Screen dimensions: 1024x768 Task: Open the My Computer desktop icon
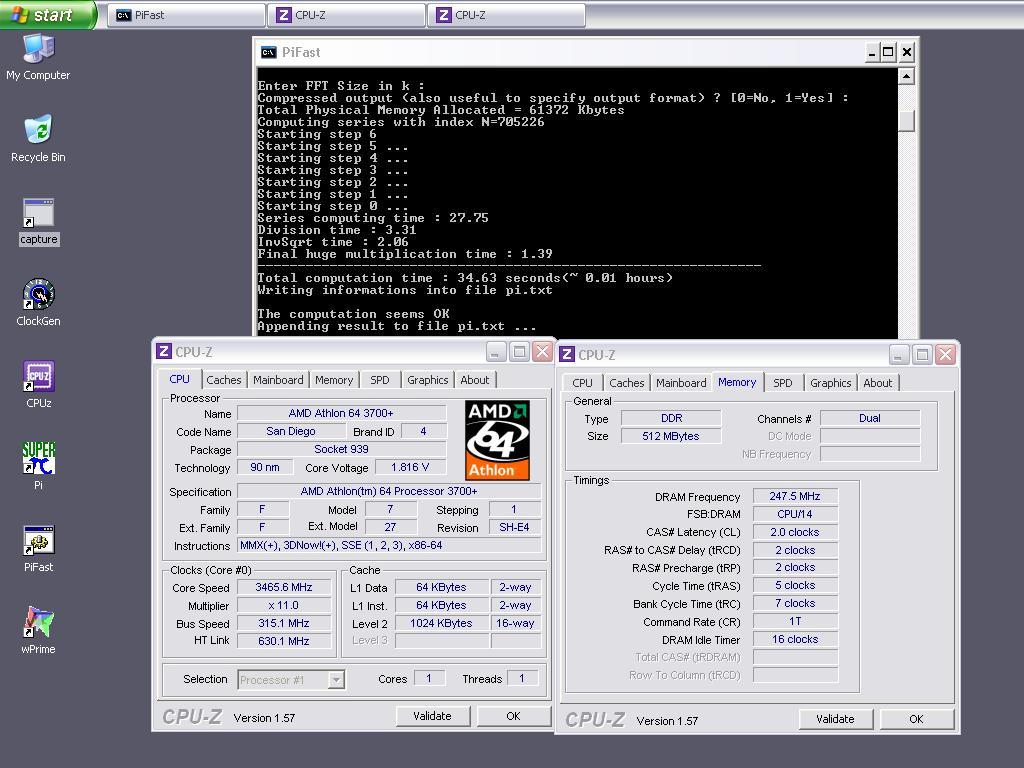click(x=39, y=57)
